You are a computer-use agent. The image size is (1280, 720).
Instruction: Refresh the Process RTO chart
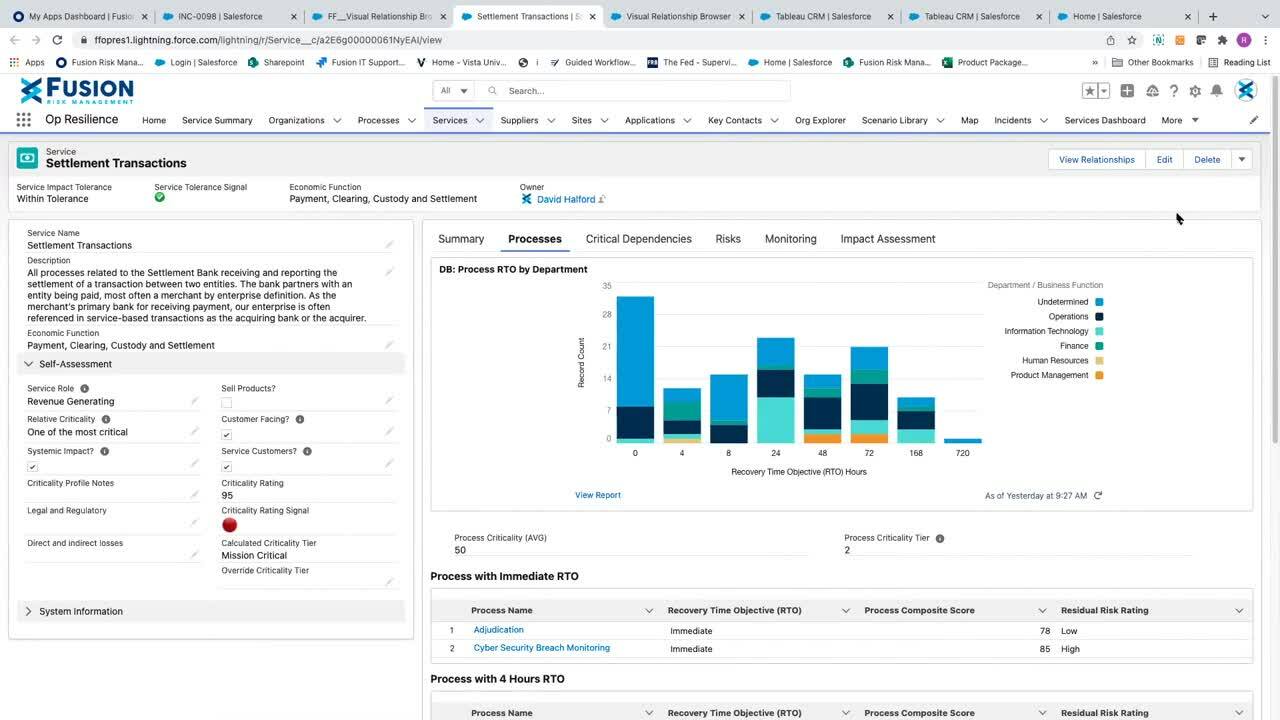pos(1098,496)
